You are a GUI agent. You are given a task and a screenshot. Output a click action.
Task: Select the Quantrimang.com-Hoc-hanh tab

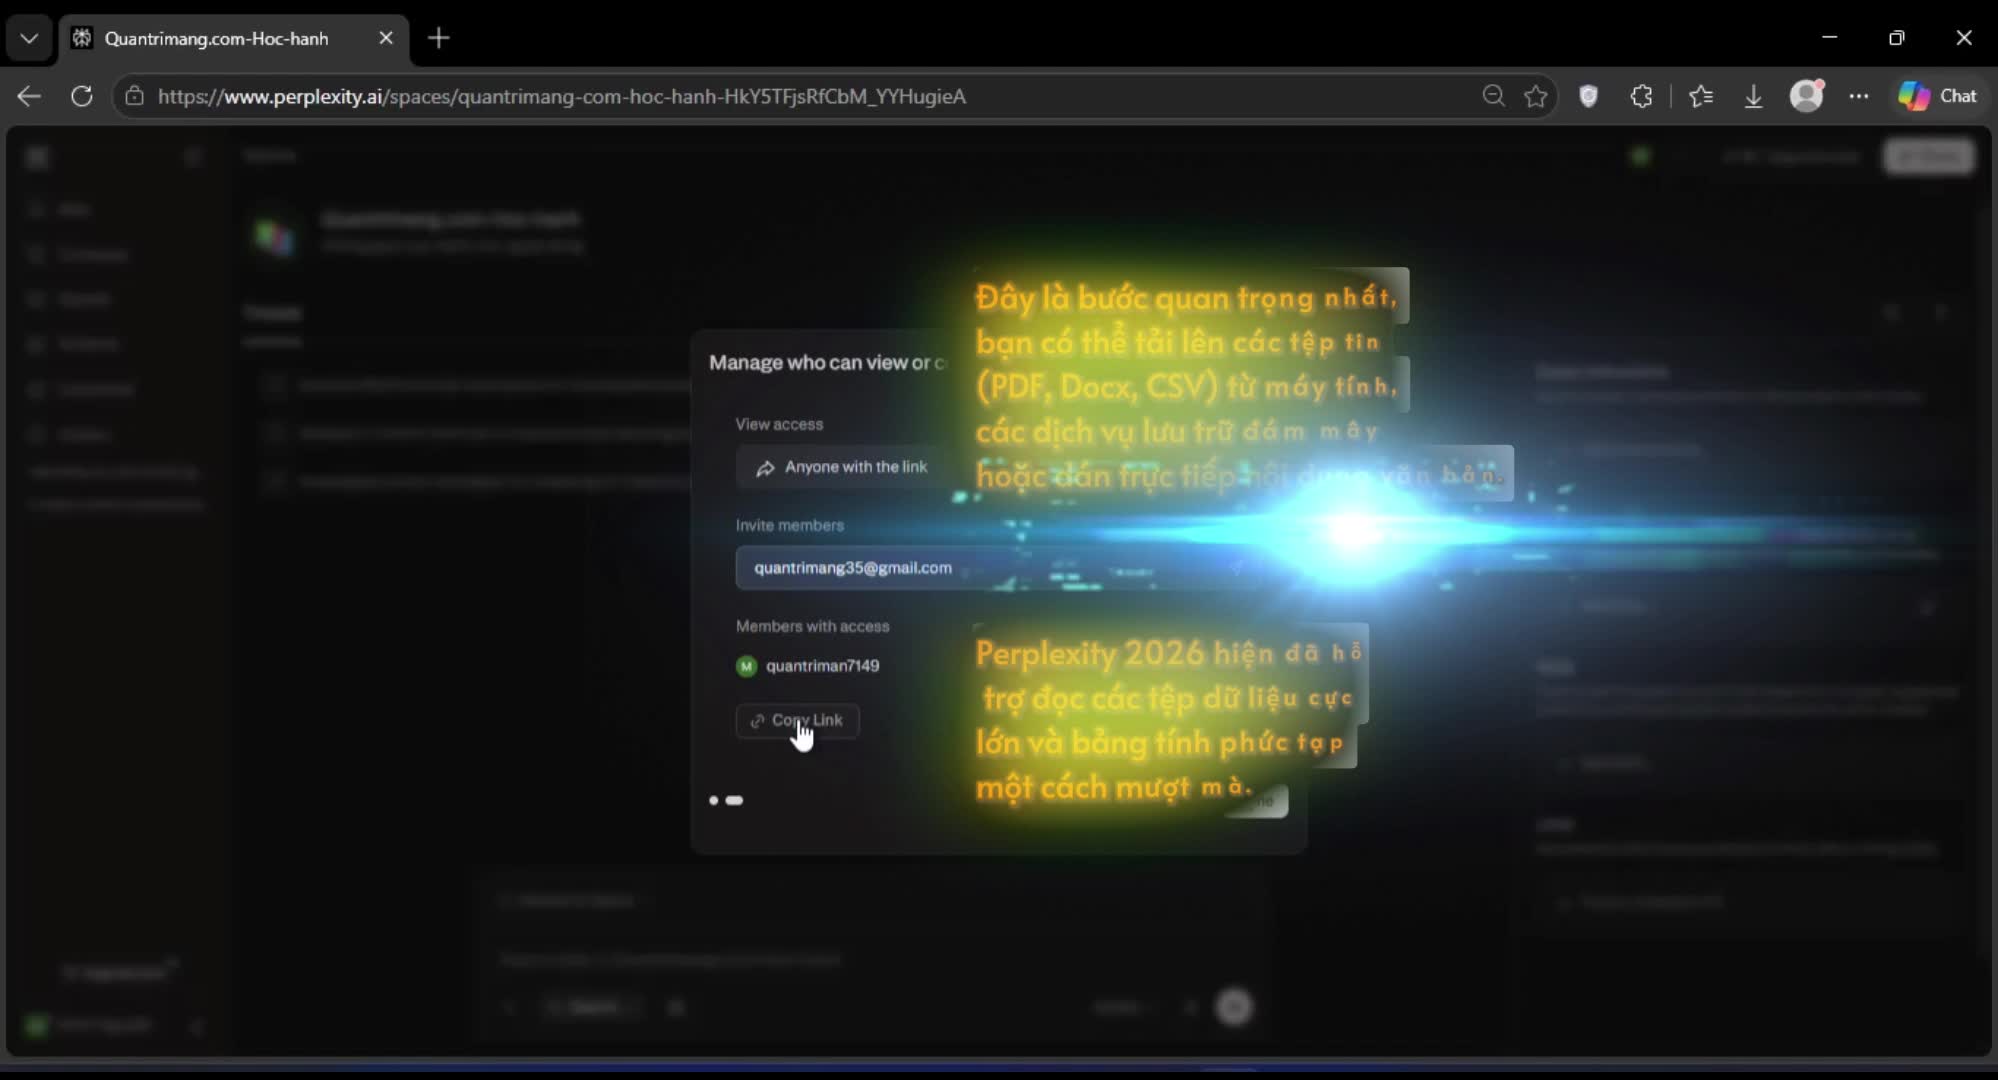pos(234,39)
